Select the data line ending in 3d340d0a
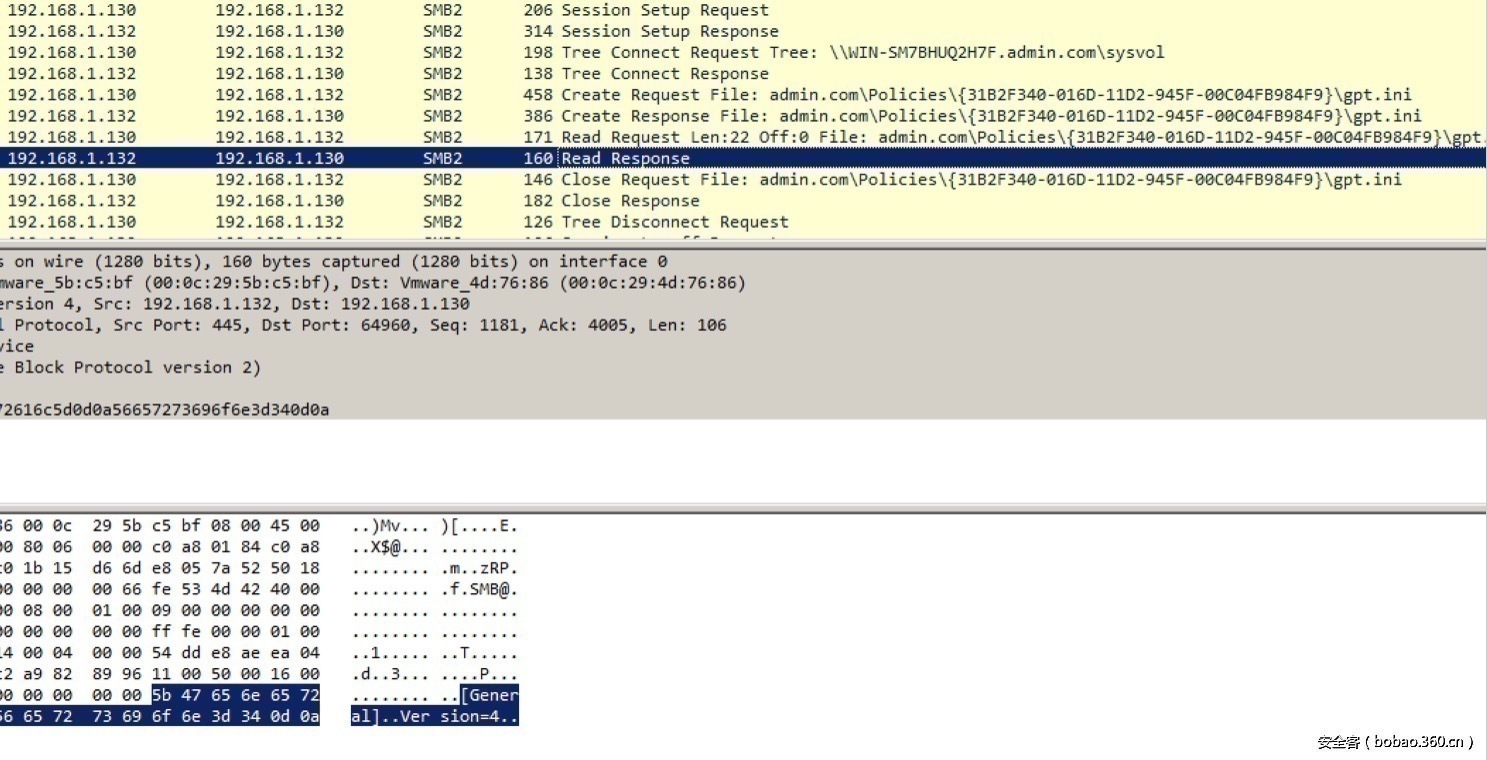1488x760 pixels. (165, 410)
